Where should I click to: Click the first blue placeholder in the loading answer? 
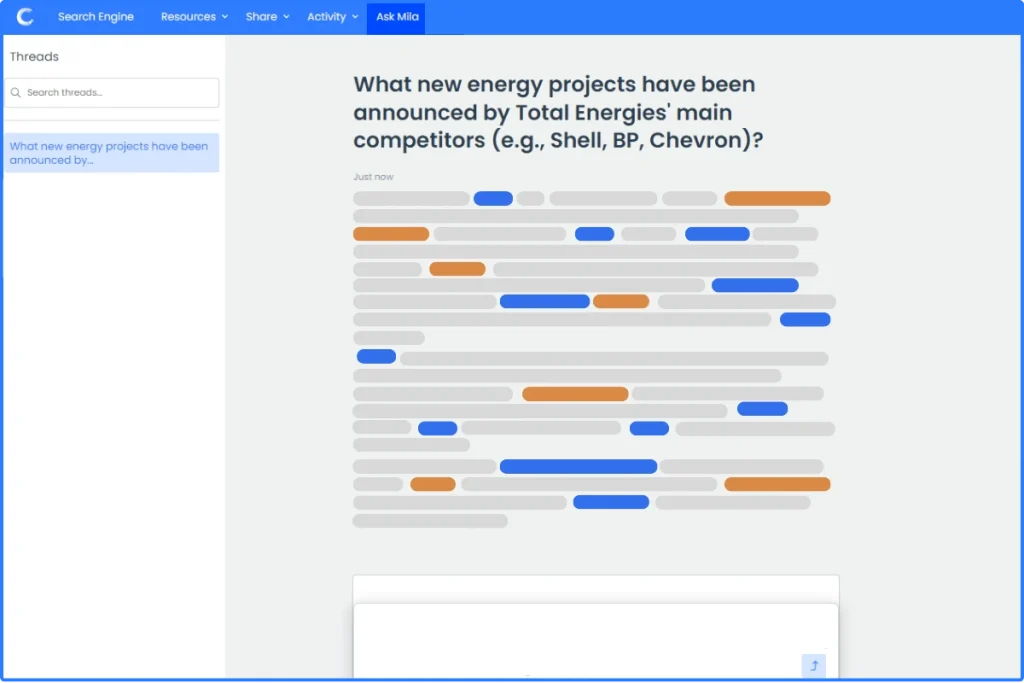tap(493, 199)
